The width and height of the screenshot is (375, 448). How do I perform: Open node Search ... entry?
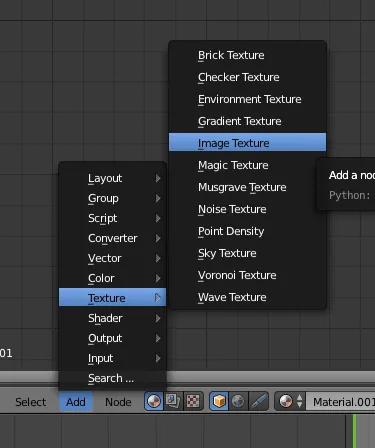pyautogui.click(x=112, y=378)
